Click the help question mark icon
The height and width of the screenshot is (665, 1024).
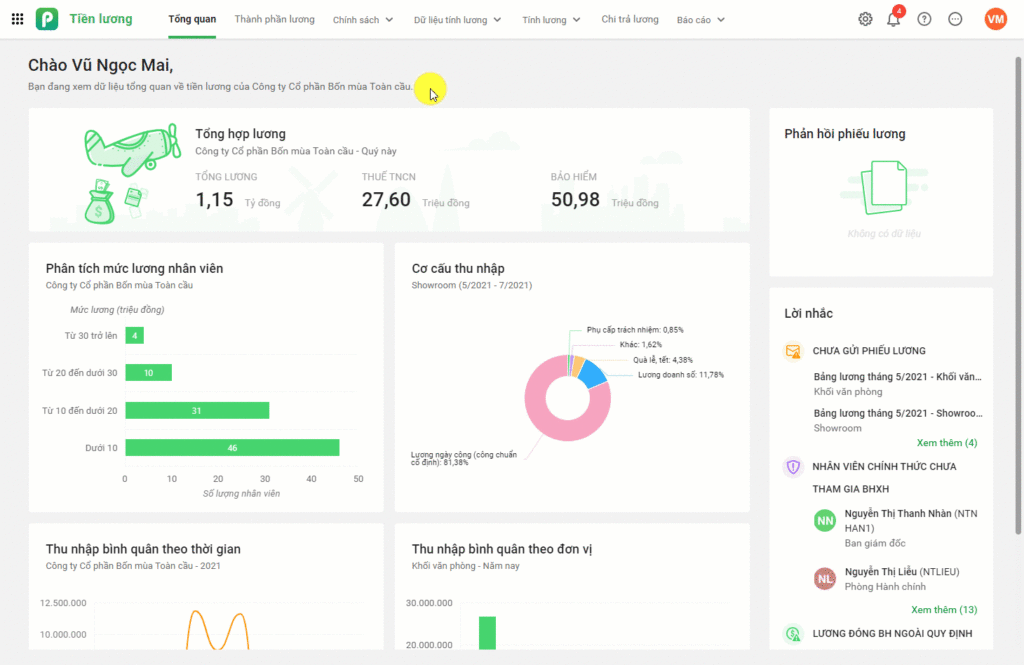924,19
